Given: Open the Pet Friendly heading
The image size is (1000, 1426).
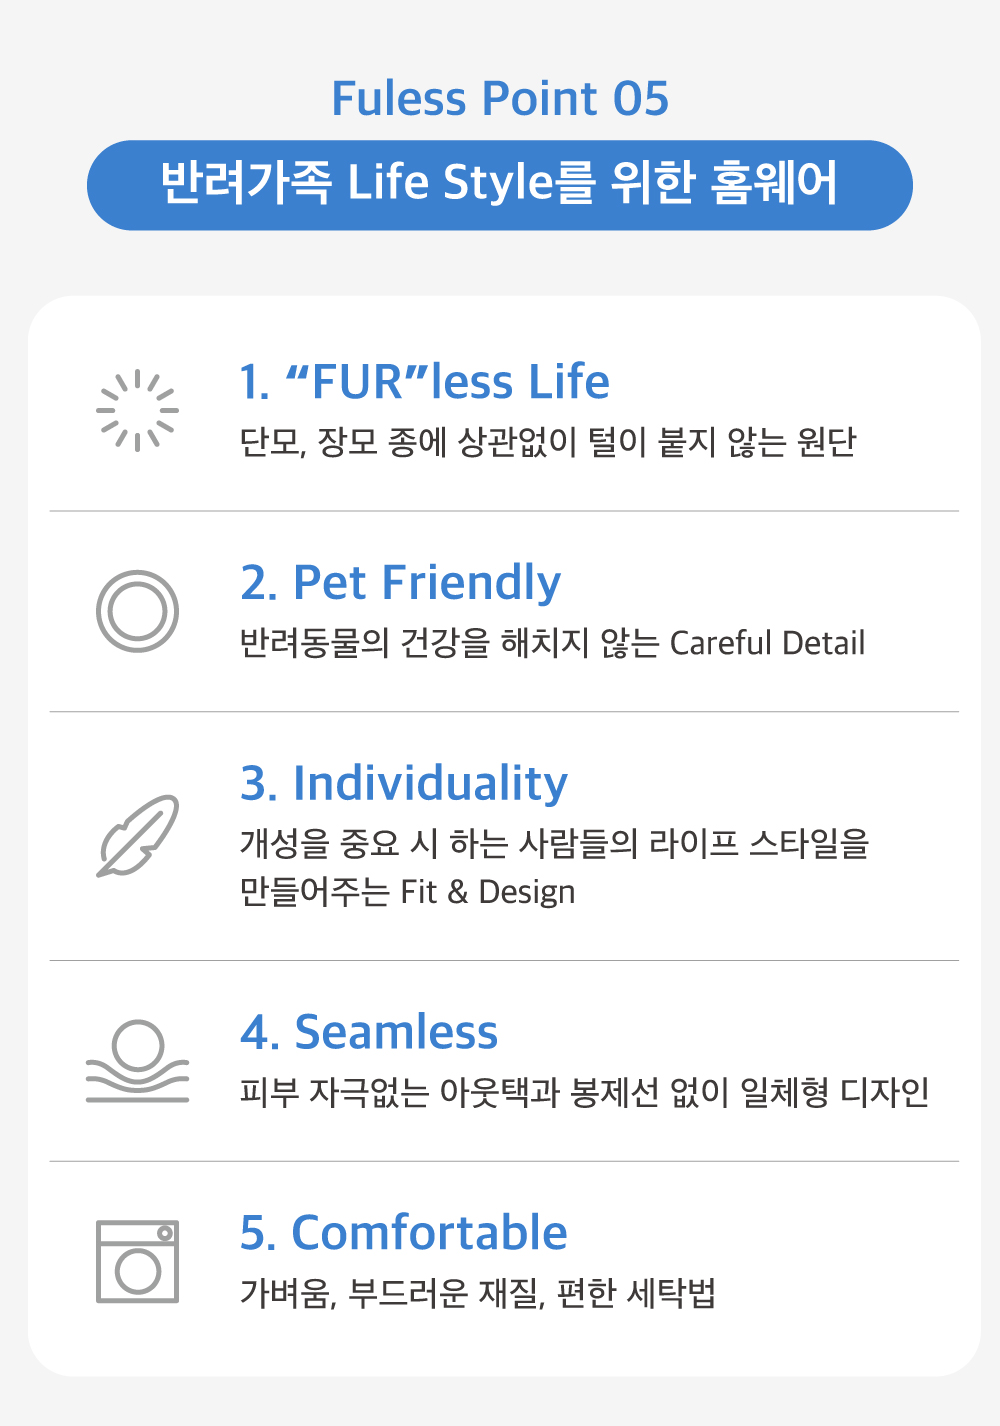Looking at the screenshot, I should coord(400,582).
